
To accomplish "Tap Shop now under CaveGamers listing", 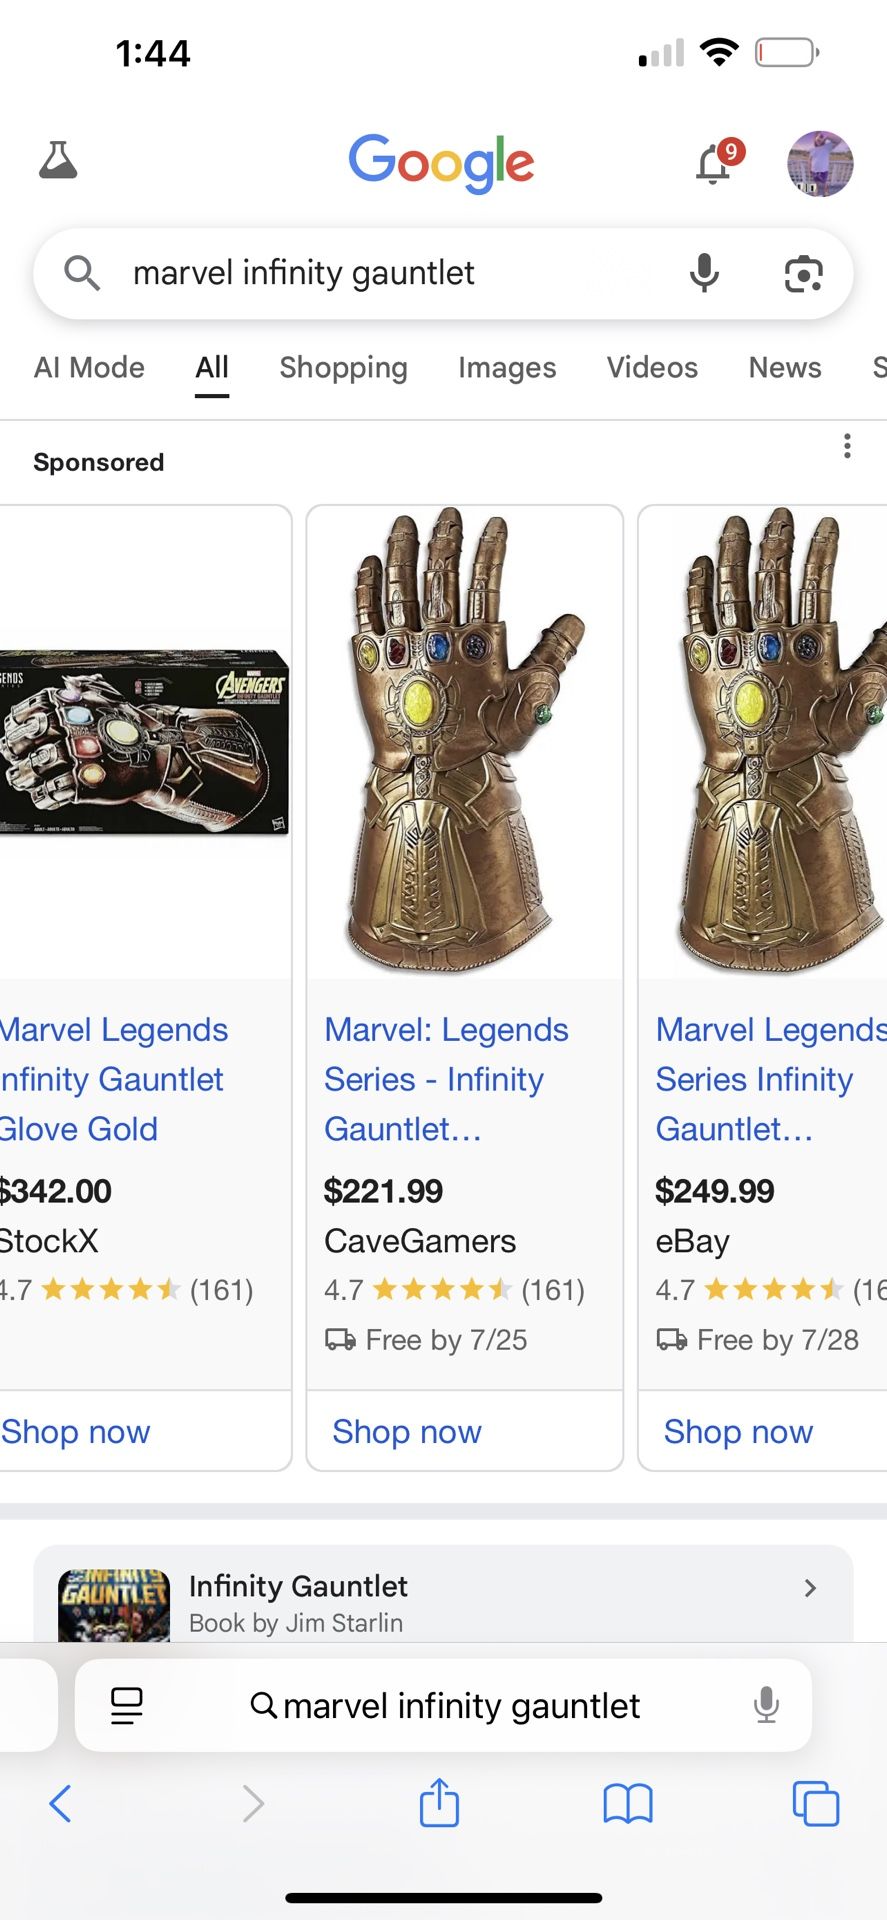I will 407,1431.
